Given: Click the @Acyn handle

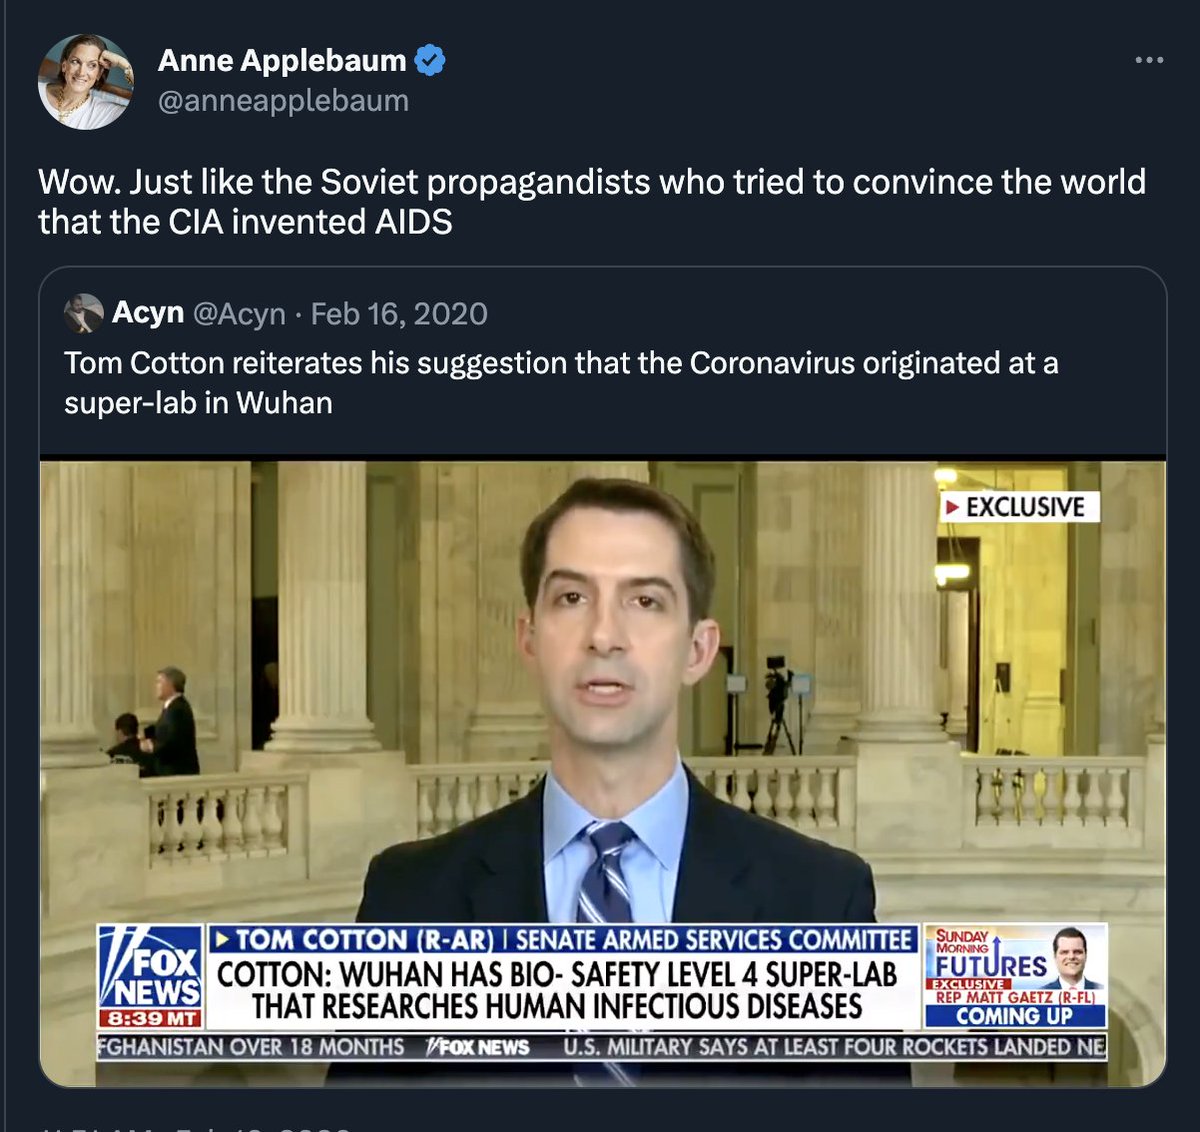Looking at the screenshot, I should click(239, 314).
